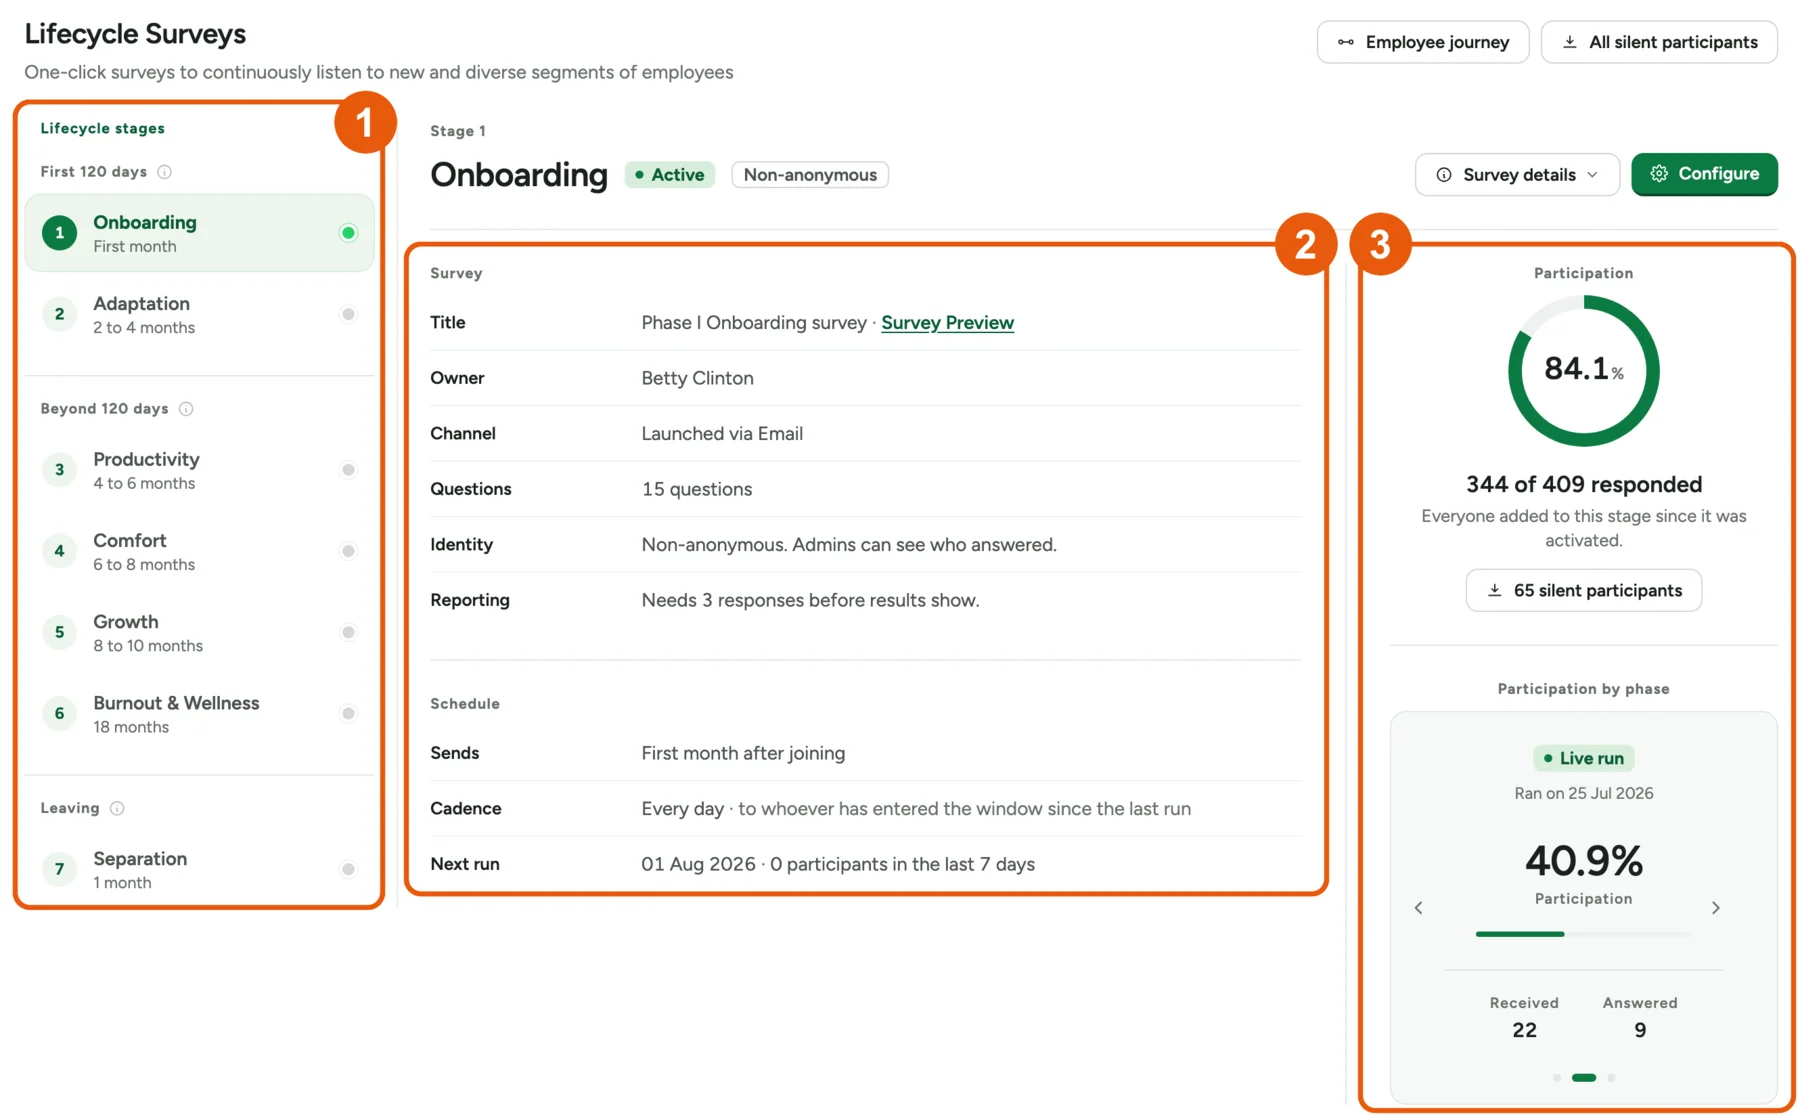Image resolution: width=1800 pixels, height=1117 pixels.
Task: Click the number 2 badge for Adaptation
Action: 60,314
